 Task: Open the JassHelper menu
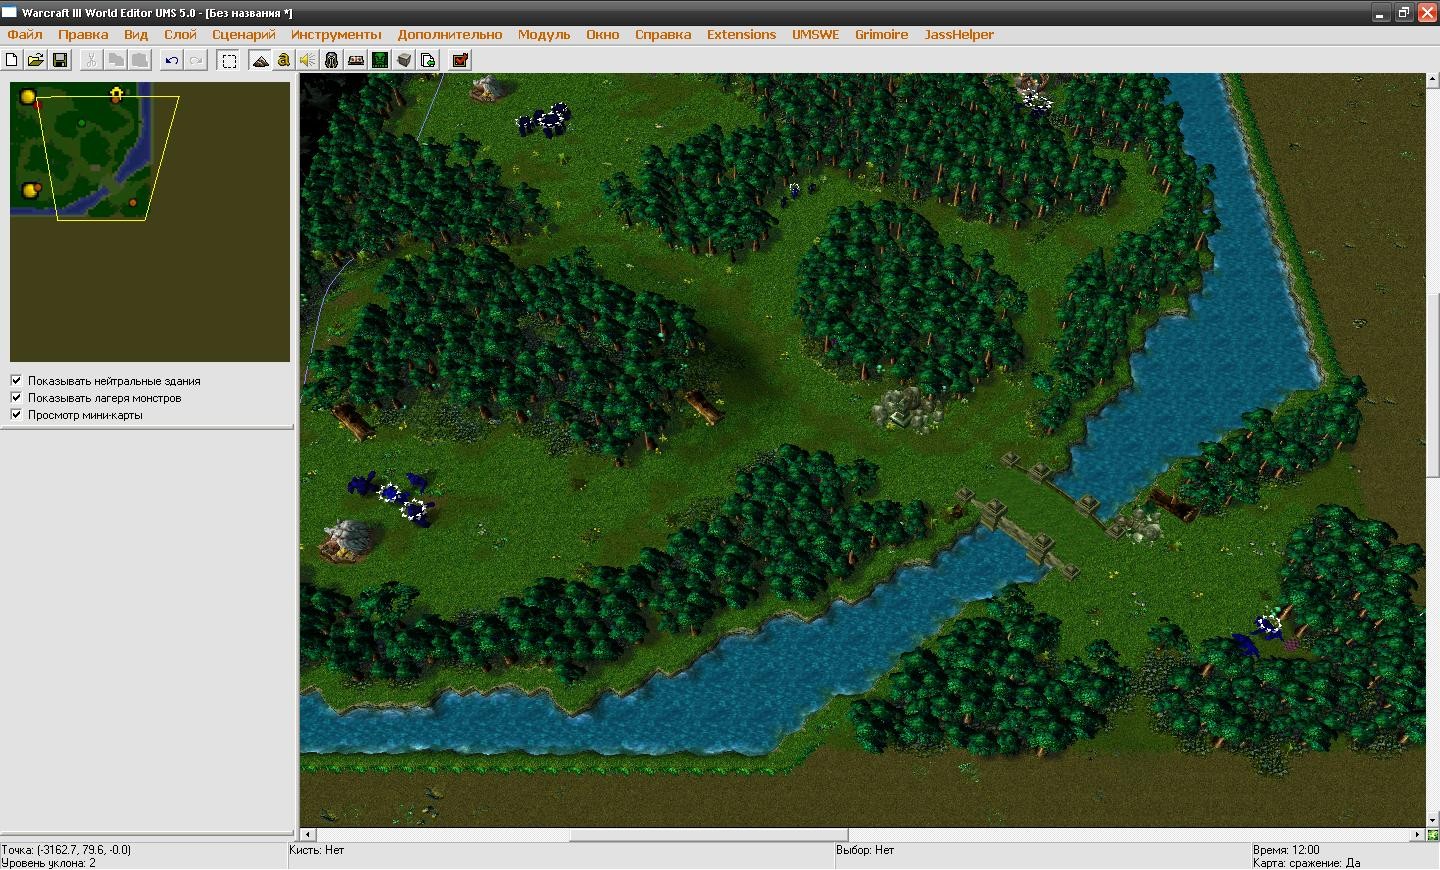959,34
